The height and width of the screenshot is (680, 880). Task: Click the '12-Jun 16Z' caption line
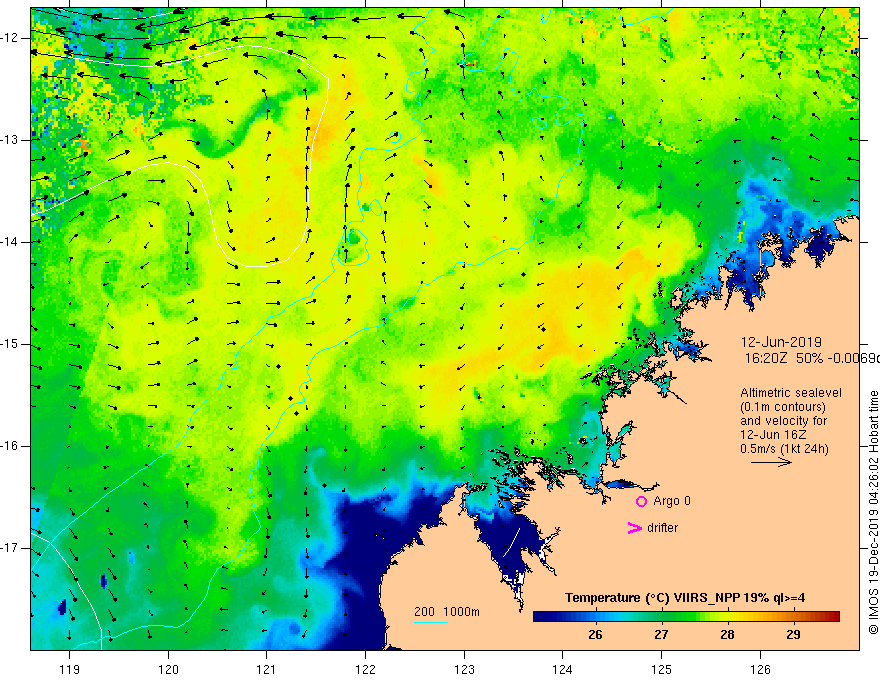(x=772, y=435)
